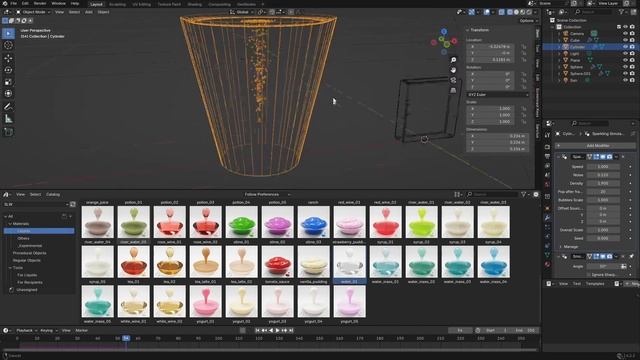
Task: Jump to the first frame in timeline
Action: coord(257,330)
